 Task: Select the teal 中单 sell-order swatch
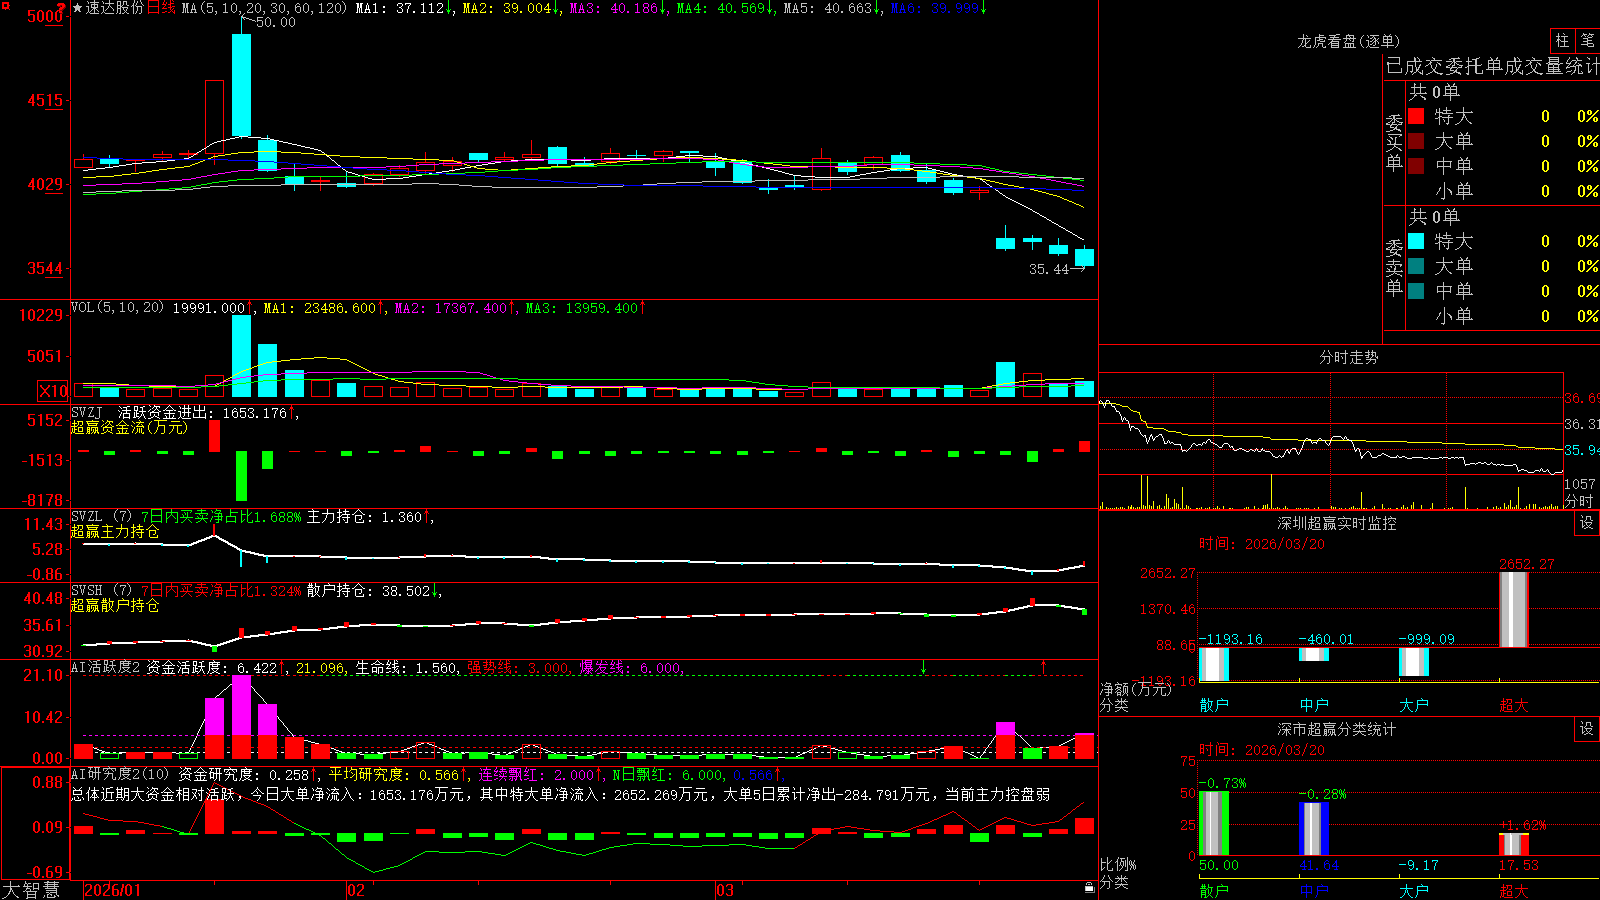tap(1416, 291)
